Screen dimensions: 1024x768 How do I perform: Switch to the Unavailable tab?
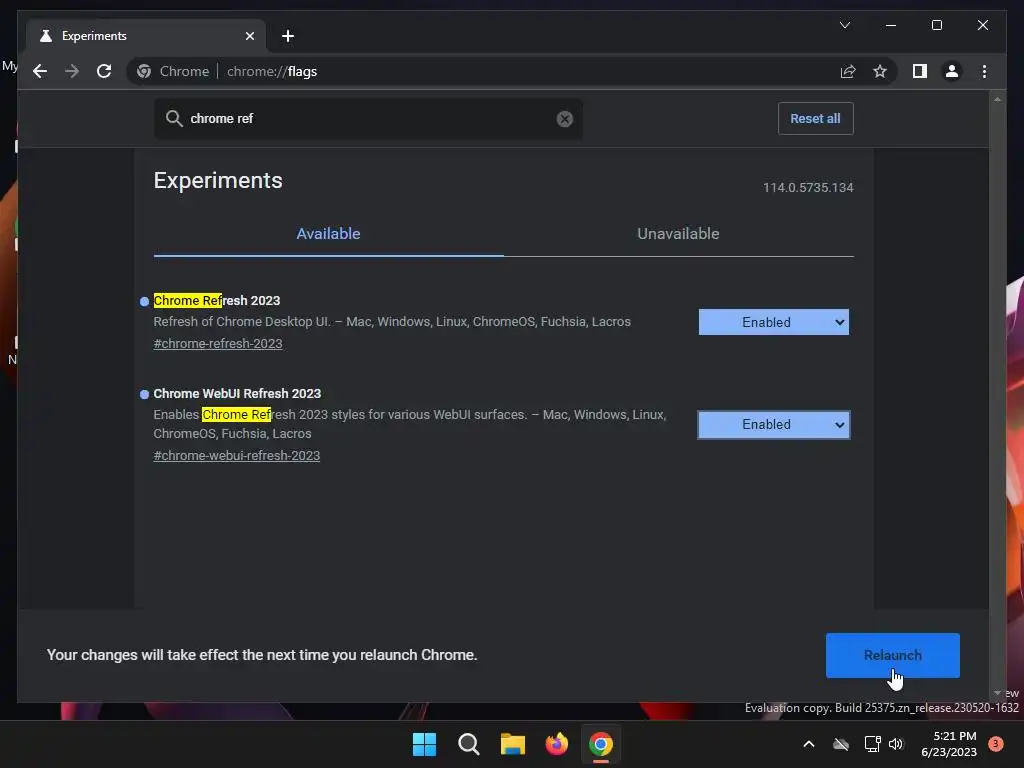(x=678, y=233)
